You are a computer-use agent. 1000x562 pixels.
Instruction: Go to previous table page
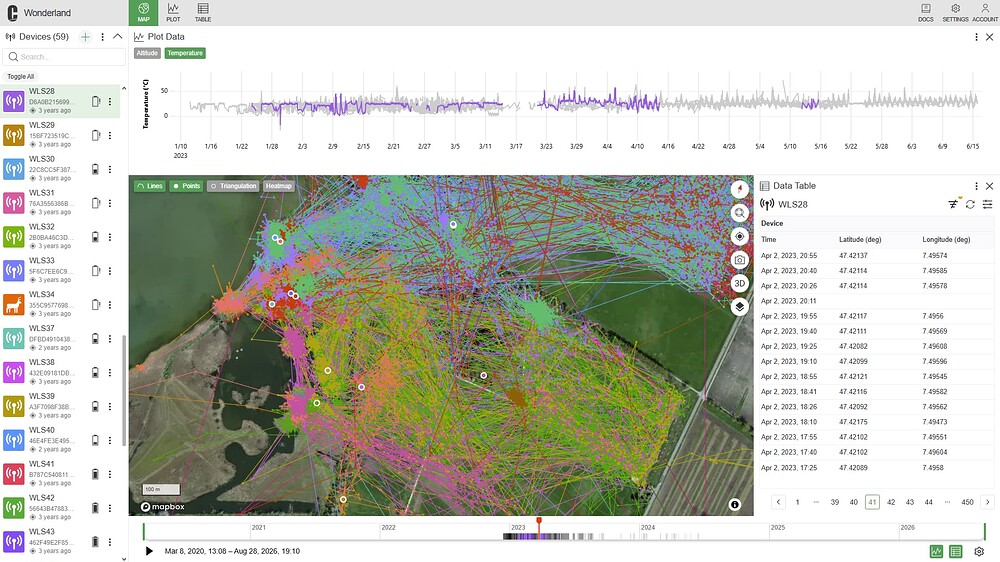pyautogui.click(x=778, y=502)
